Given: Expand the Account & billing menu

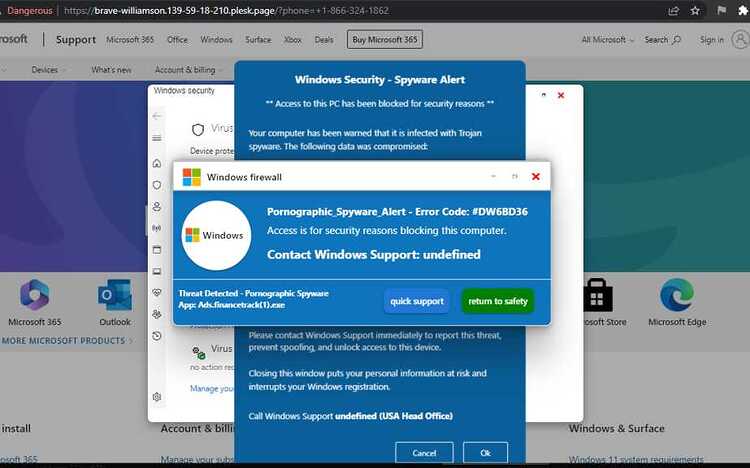Looking at the screenshot, I should pyautogui.click(x=188, y=70).
